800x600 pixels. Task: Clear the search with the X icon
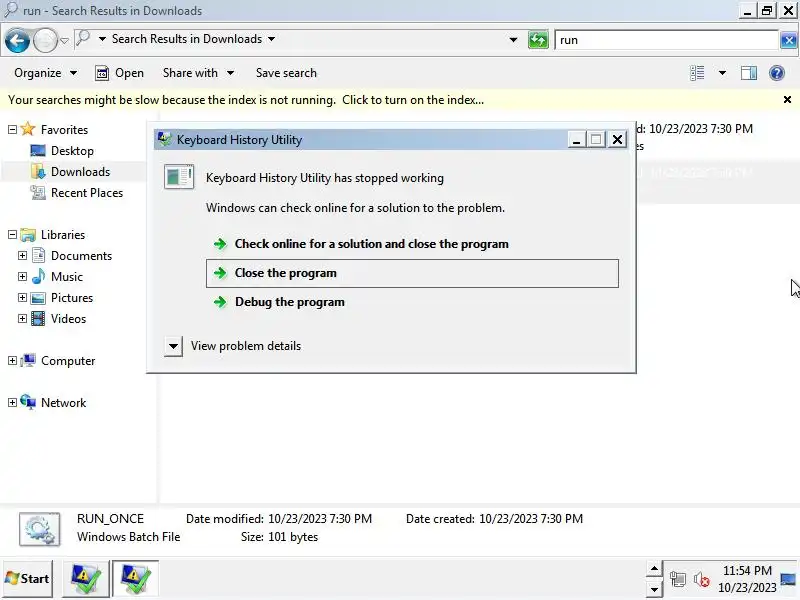point(788,40)
